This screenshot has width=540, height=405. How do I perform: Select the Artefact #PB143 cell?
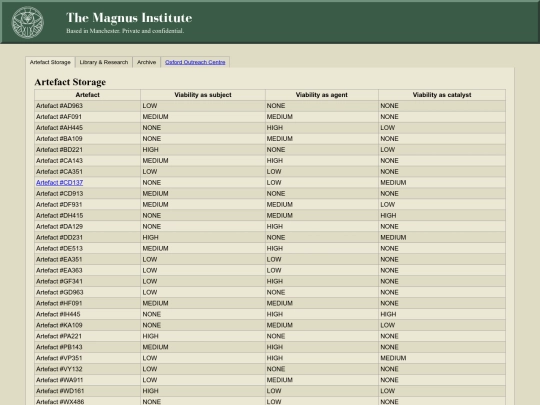[x=87, y=347]
